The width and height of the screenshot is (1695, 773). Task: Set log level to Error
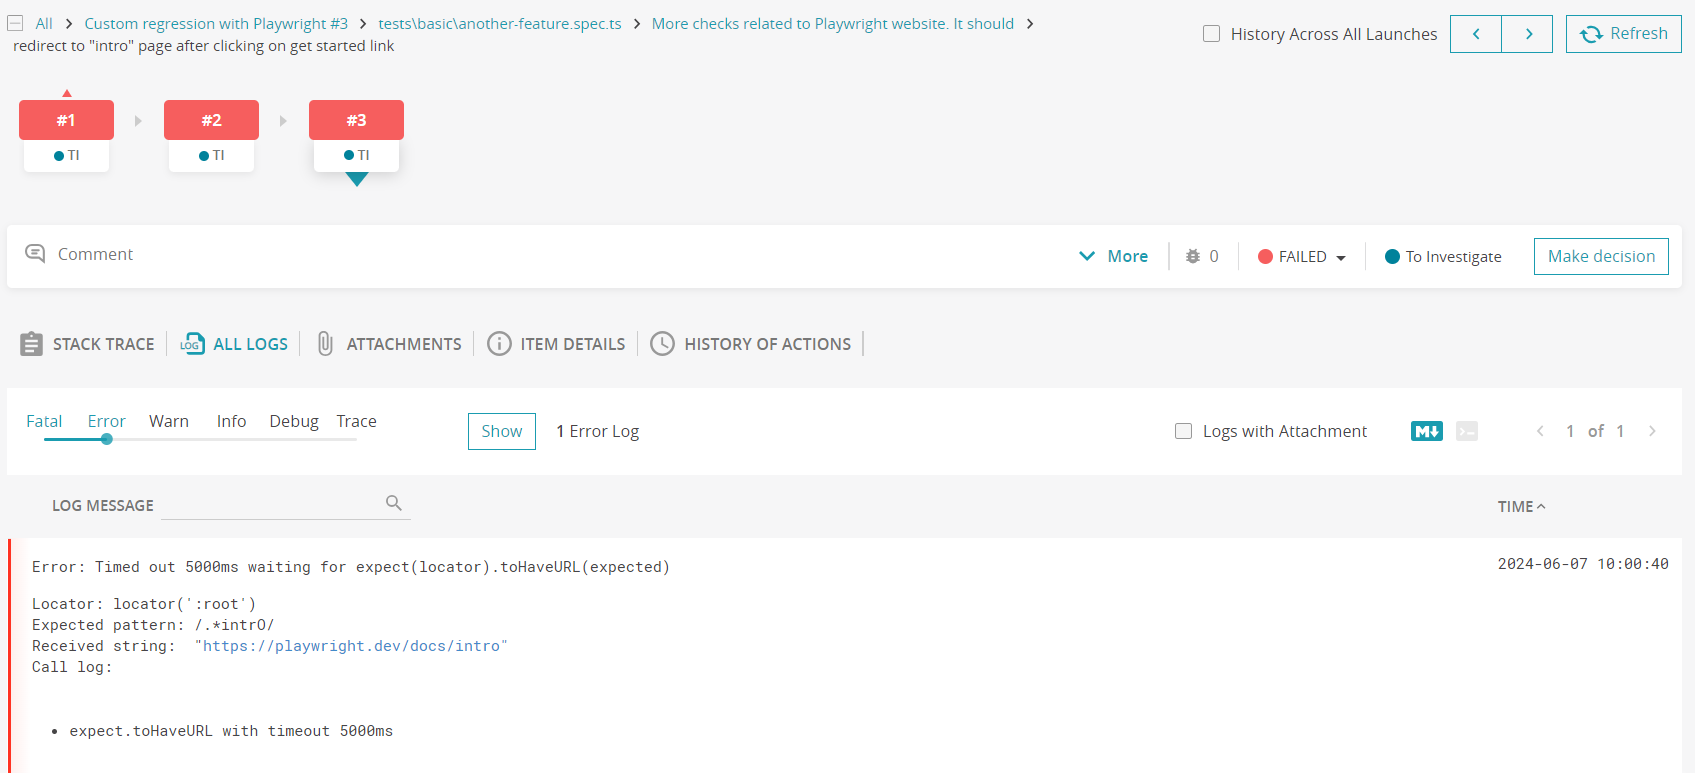(x=106, y=421)
